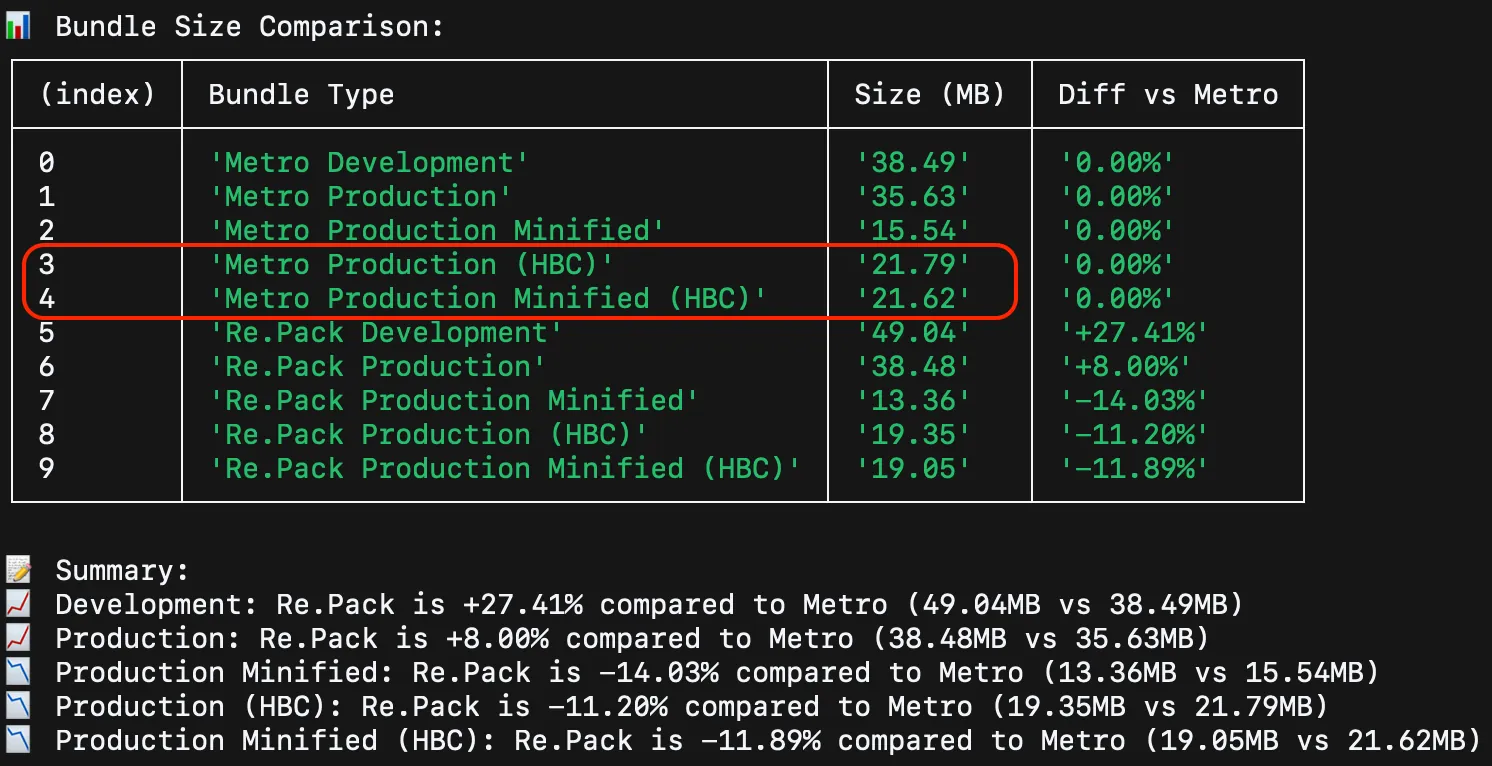Select the 'Metro Production Minified' cell
Screen dimensions: 1492x766
click(437, 230)
